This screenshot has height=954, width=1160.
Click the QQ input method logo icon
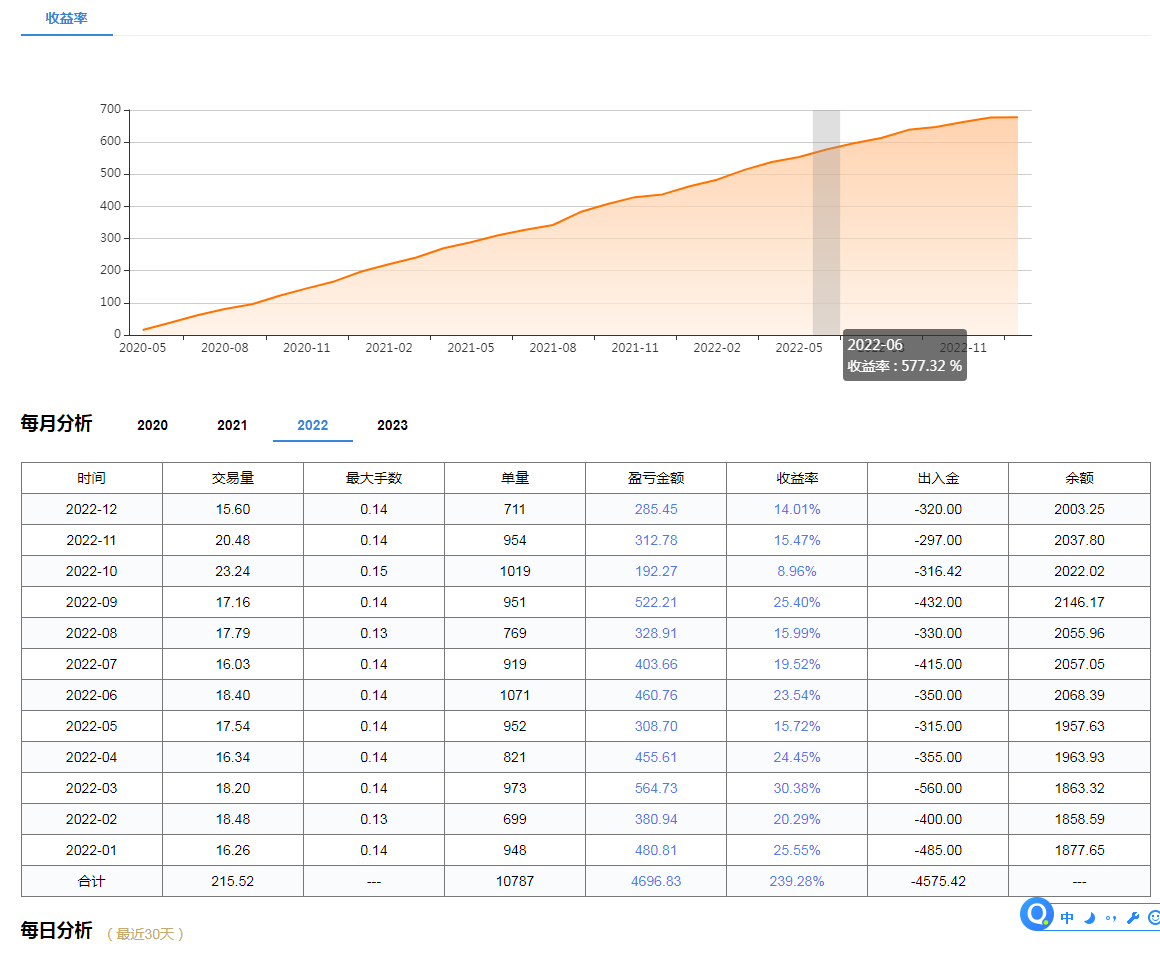(x=1038, y=914)
